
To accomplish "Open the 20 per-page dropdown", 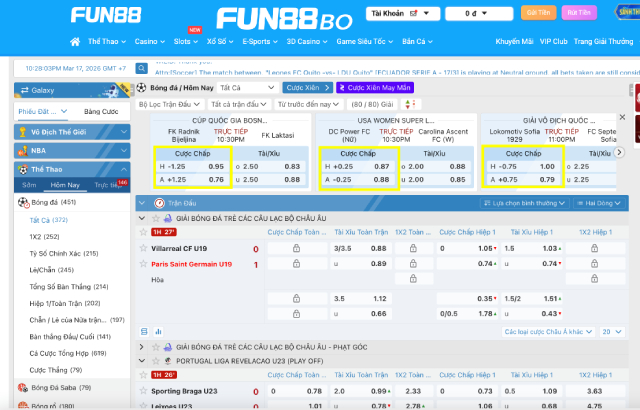I will point(612,332).
